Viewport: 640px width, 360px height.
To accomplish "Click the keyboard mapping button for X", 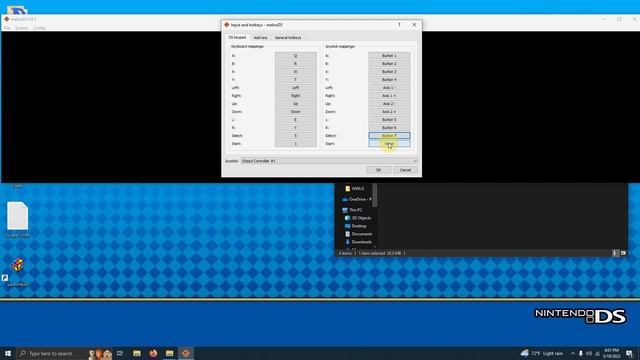I will 296,71.
